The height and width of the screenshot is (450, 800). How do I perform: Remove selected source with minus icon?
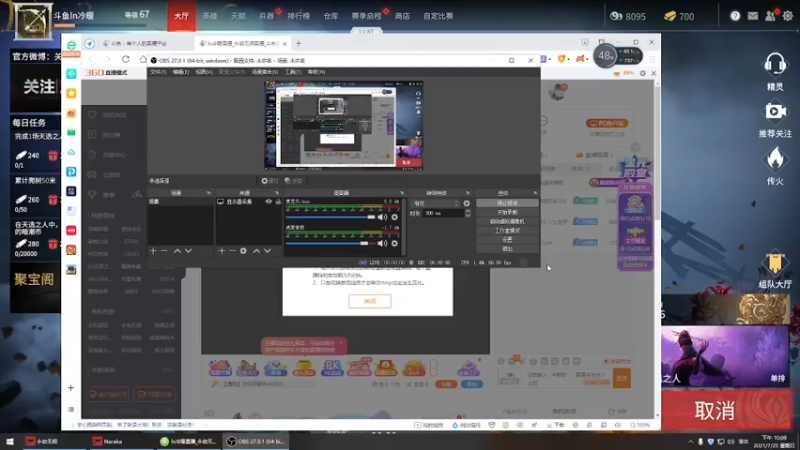[232, 251]
